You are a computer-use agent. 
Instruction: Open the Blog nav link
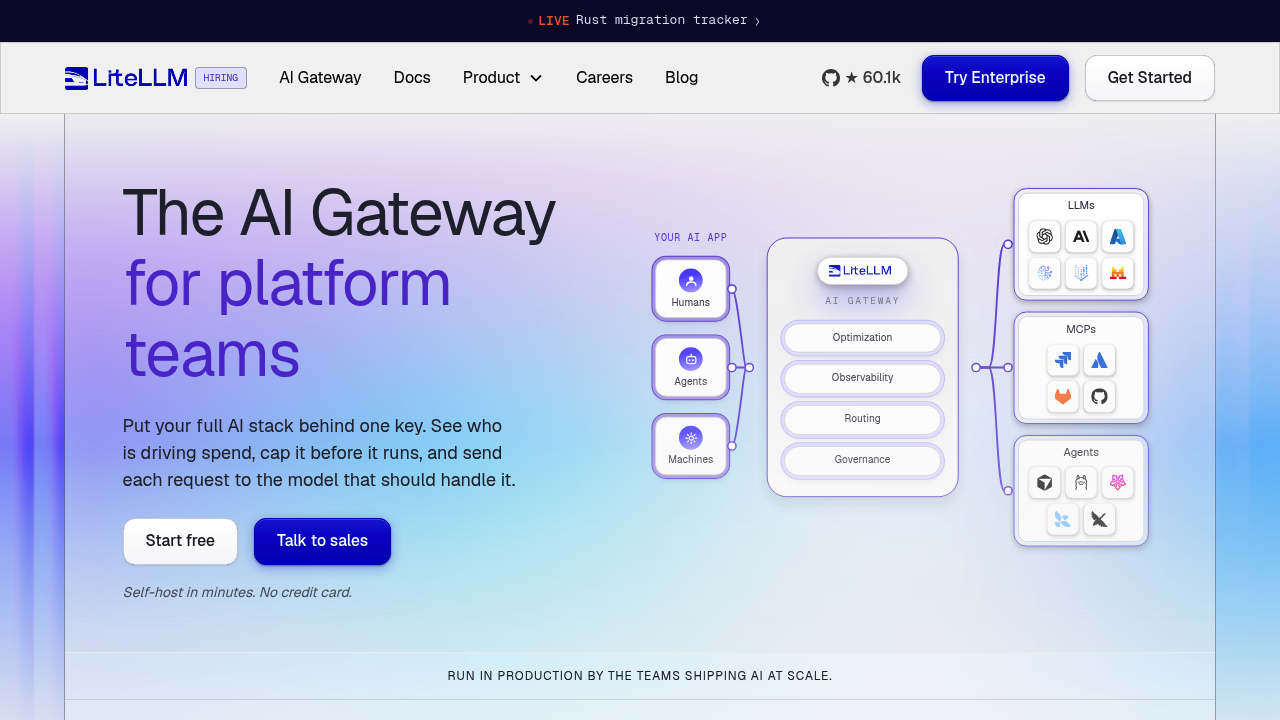(x=682, y=78)
